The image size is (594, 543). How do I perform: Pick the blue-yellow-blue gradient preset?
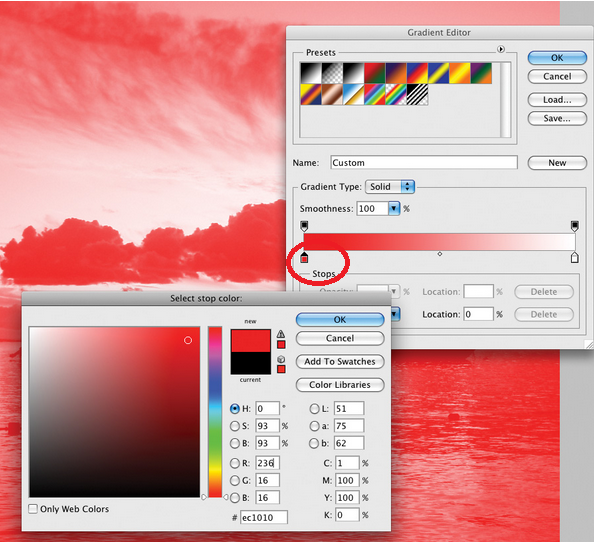pos(438,73)
